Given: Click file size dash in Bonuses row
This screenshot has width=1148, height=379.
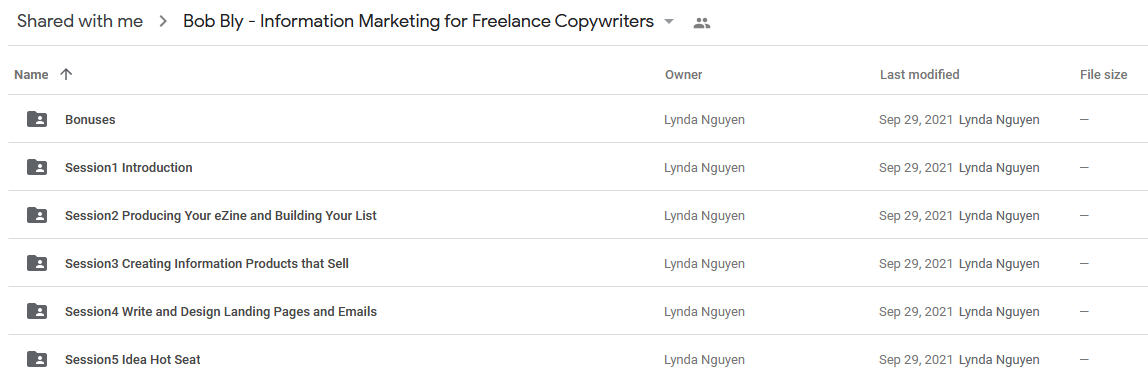Looking at the screenshot, I should (x=1084, y=119).
